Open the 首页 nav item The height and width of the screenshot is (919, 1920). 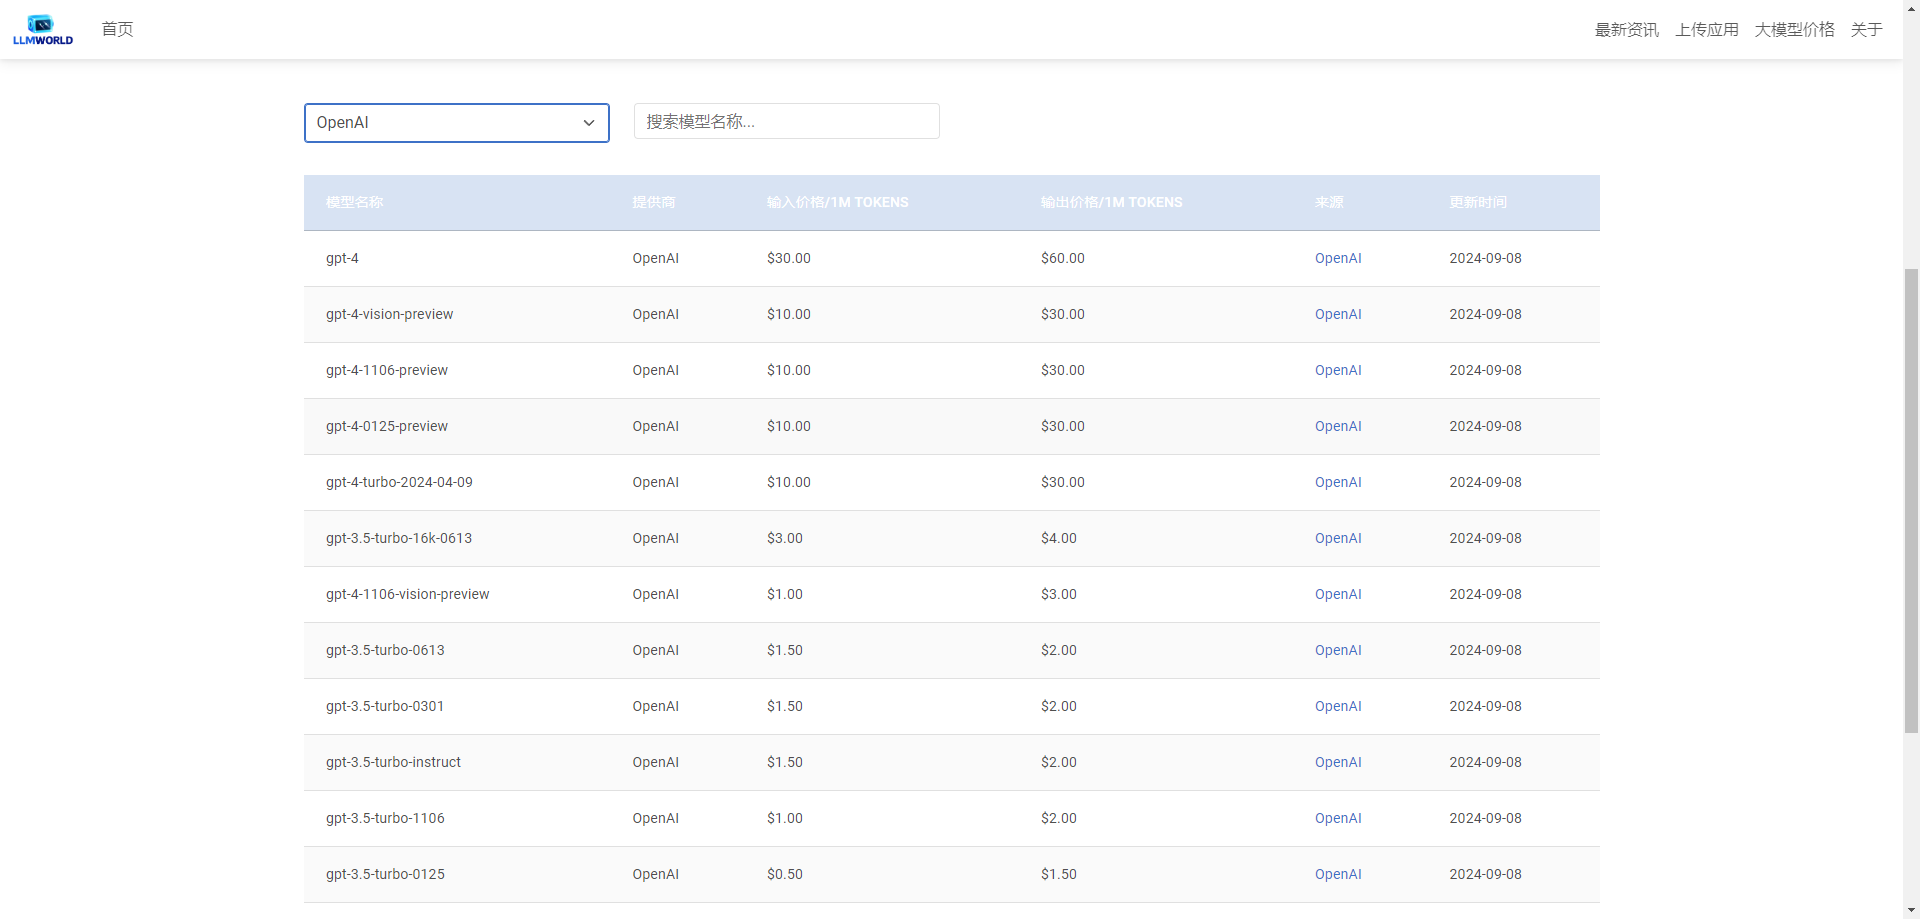click(117, 29)
